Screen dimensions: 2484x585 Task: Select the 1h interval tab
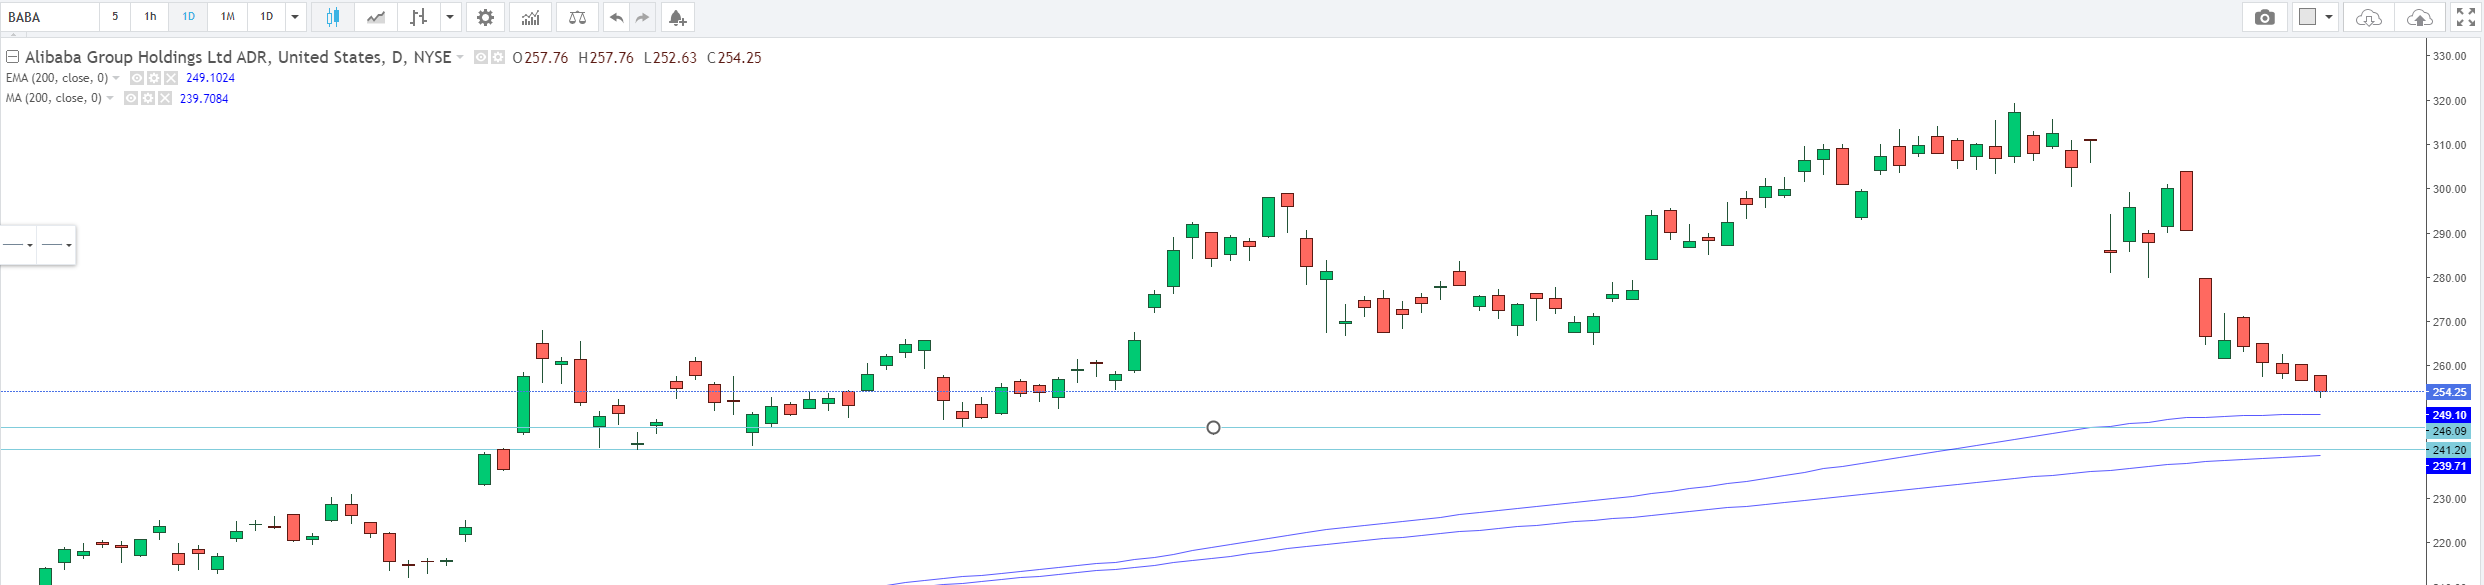click(x=150, y=17)
